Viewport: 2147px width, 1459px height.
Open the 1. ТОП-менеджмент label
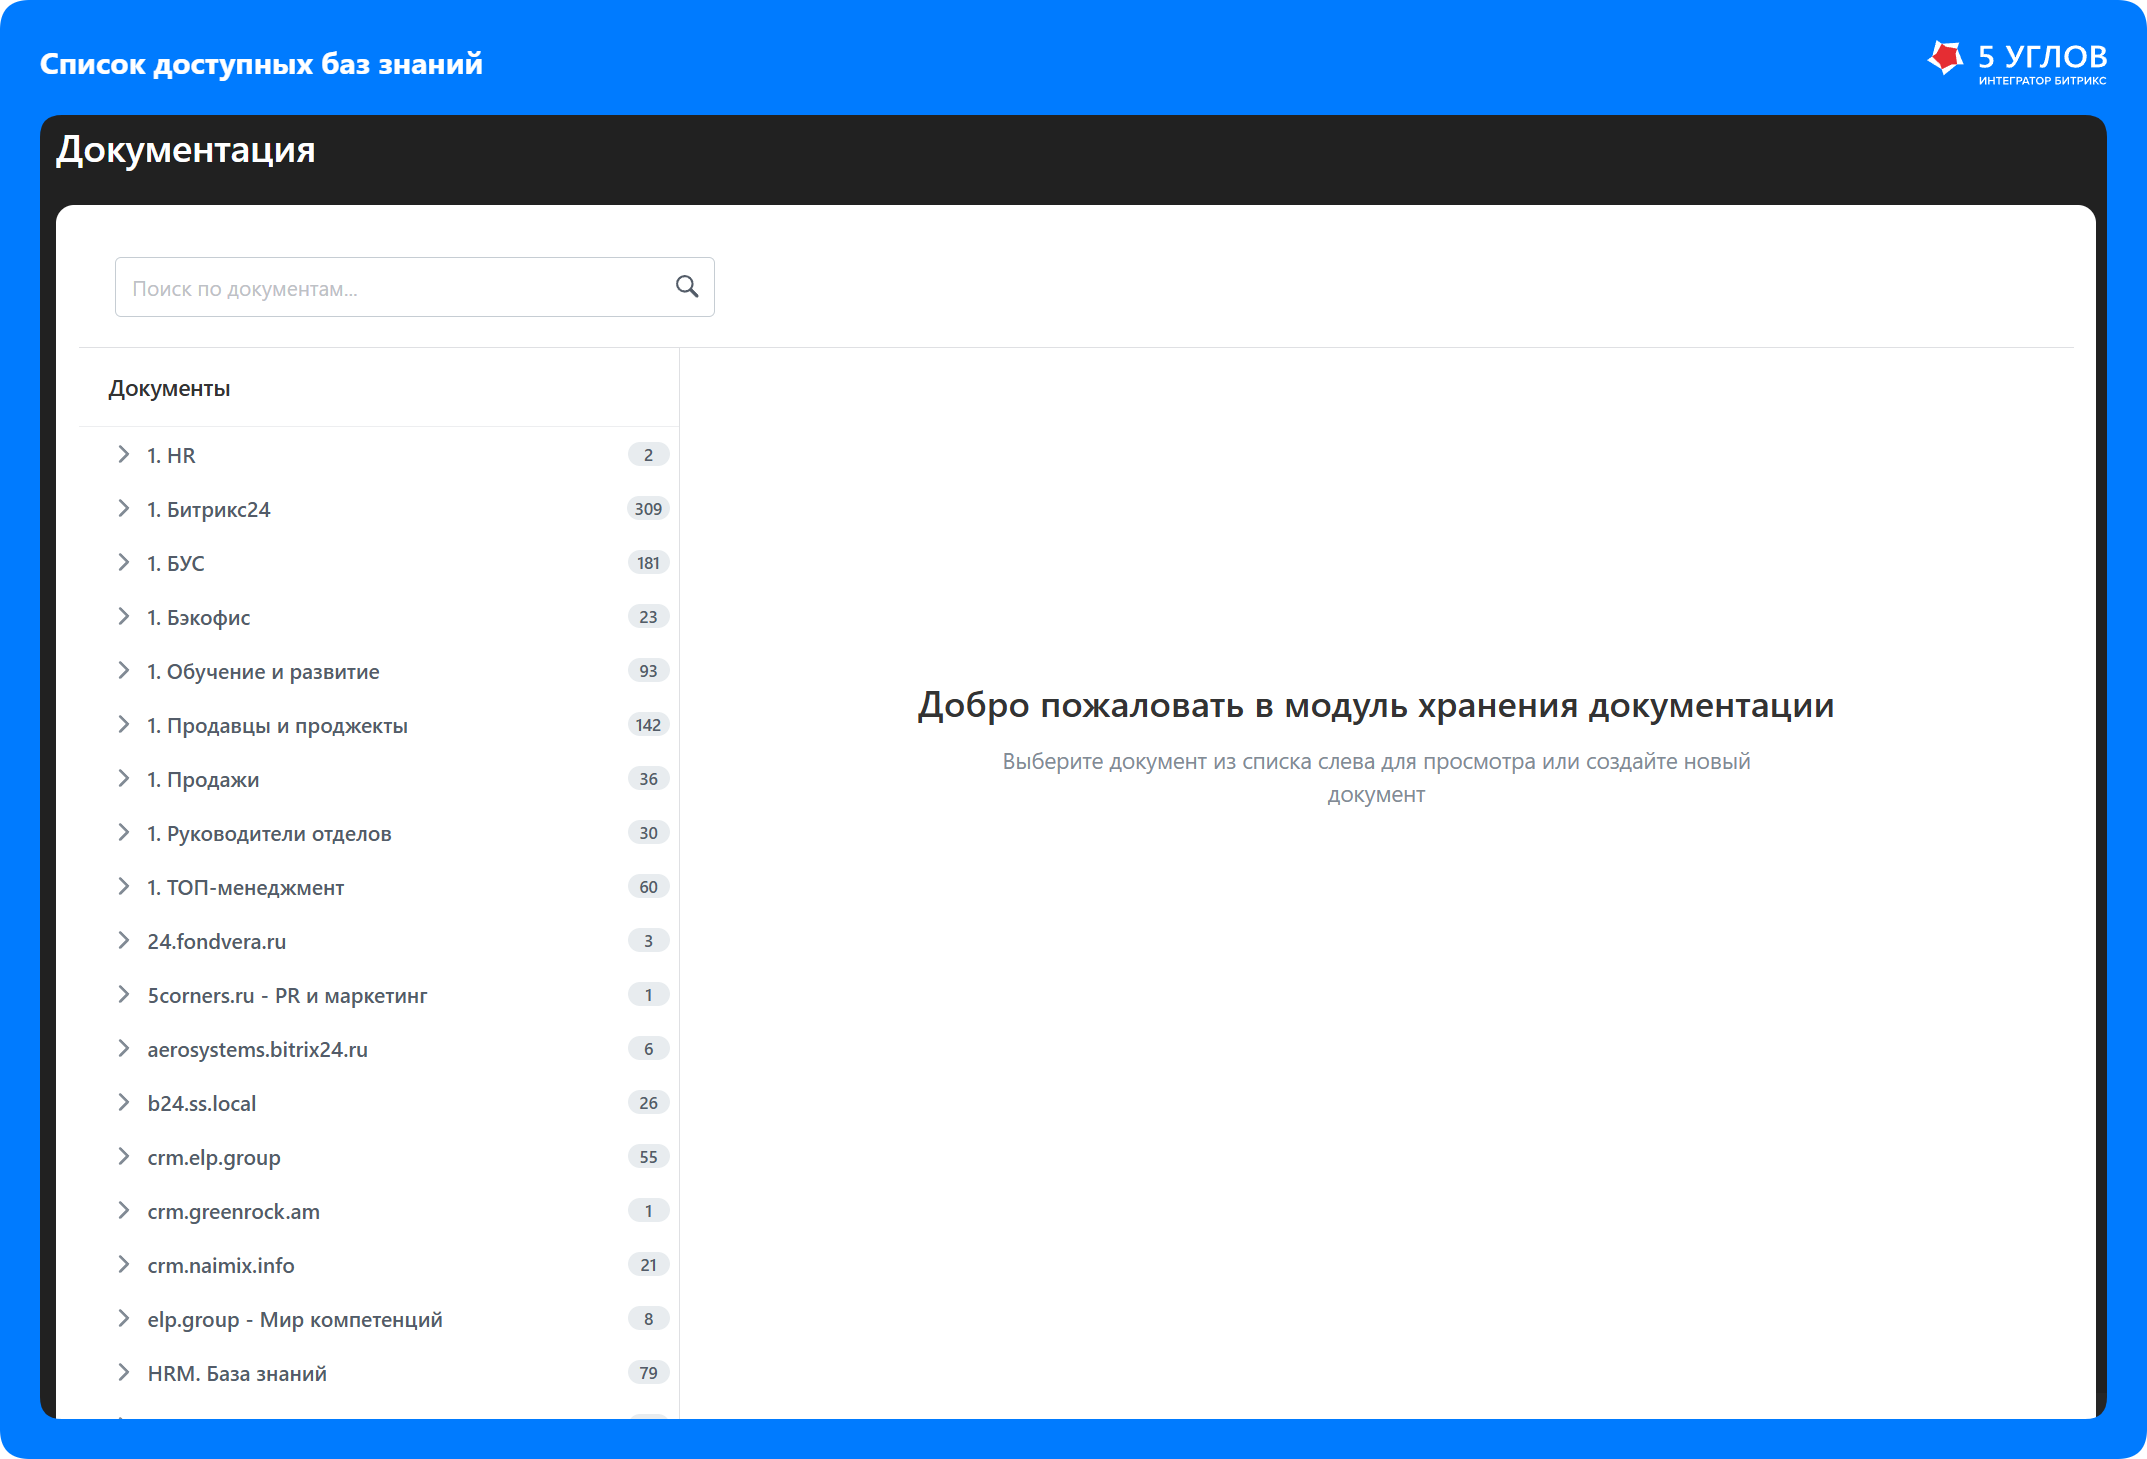[x=245, y=887]
